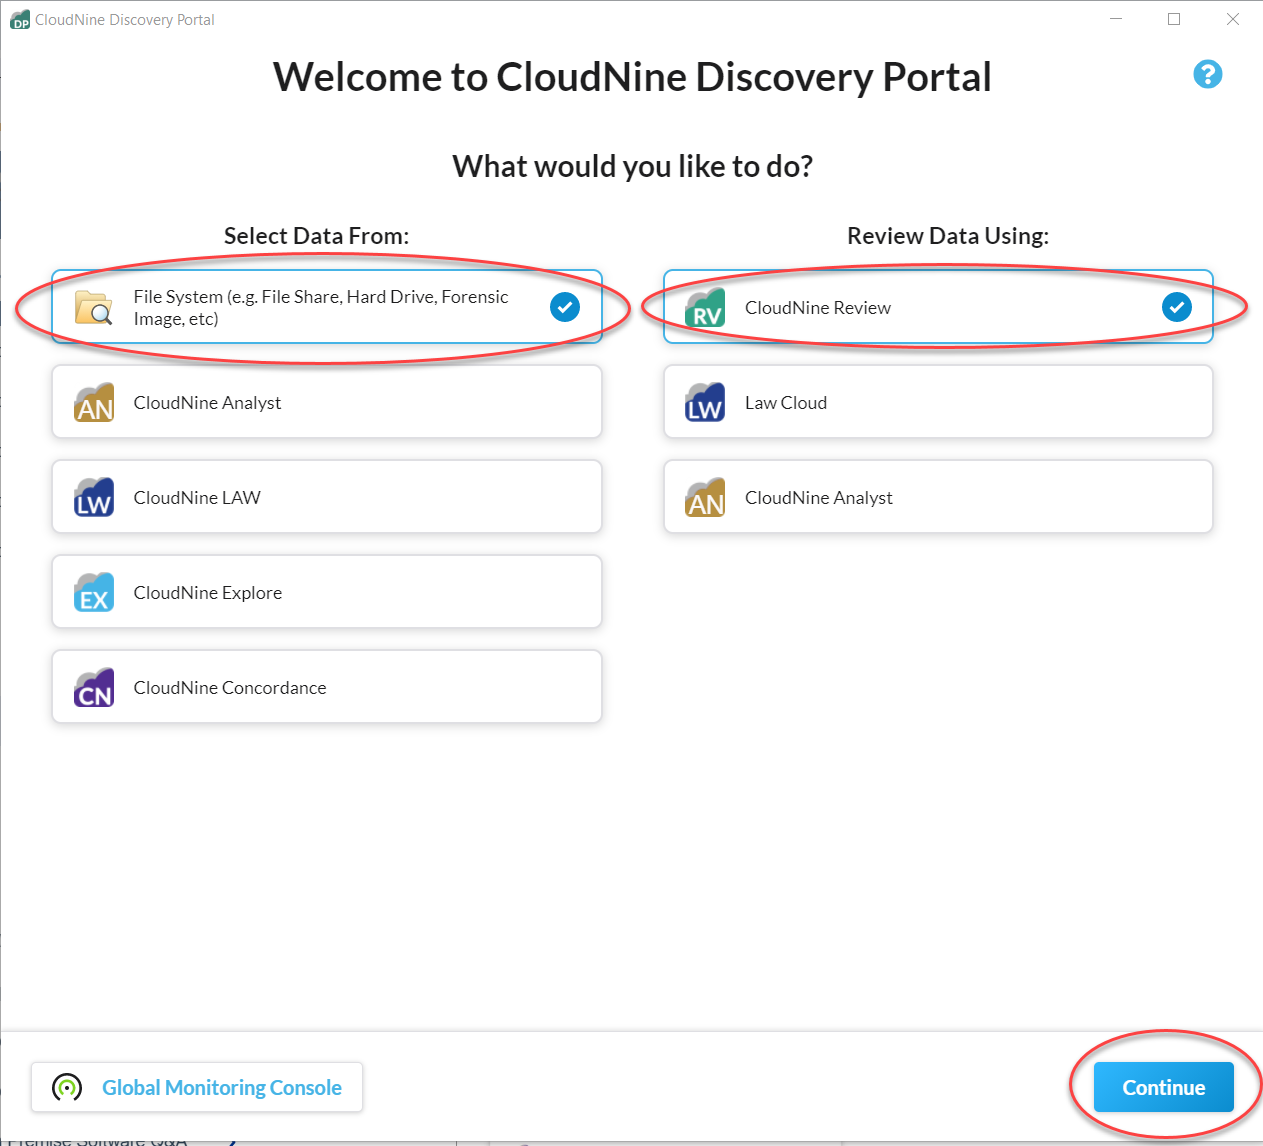This screenshot has width=1263, height=1146.
Task: Click the File System folder icon
Action: pos(92,307)
